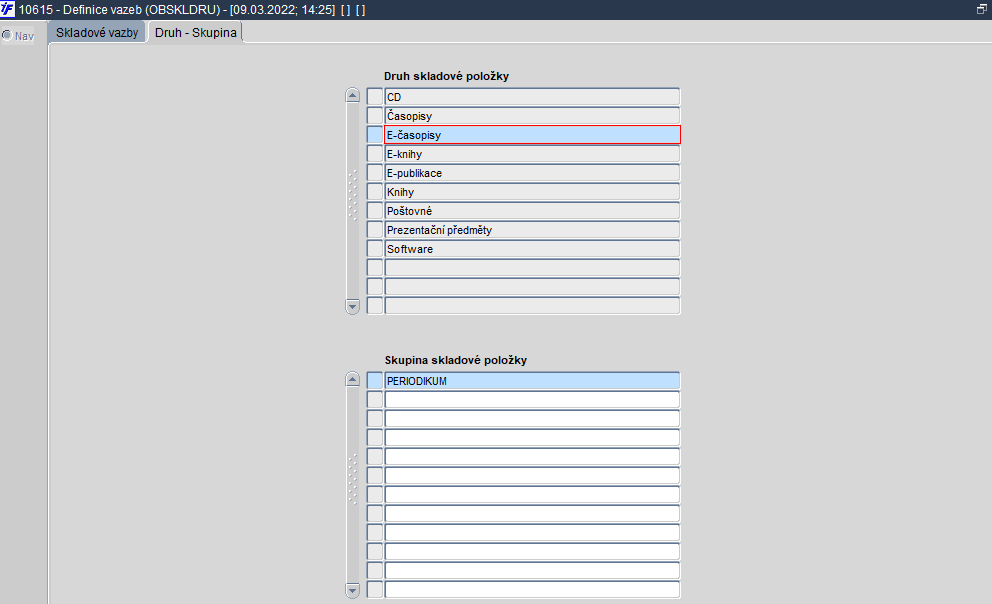Open the Skladové vazby tab
This screenshot has height=604, width=992.
click(x=97, y=32)
